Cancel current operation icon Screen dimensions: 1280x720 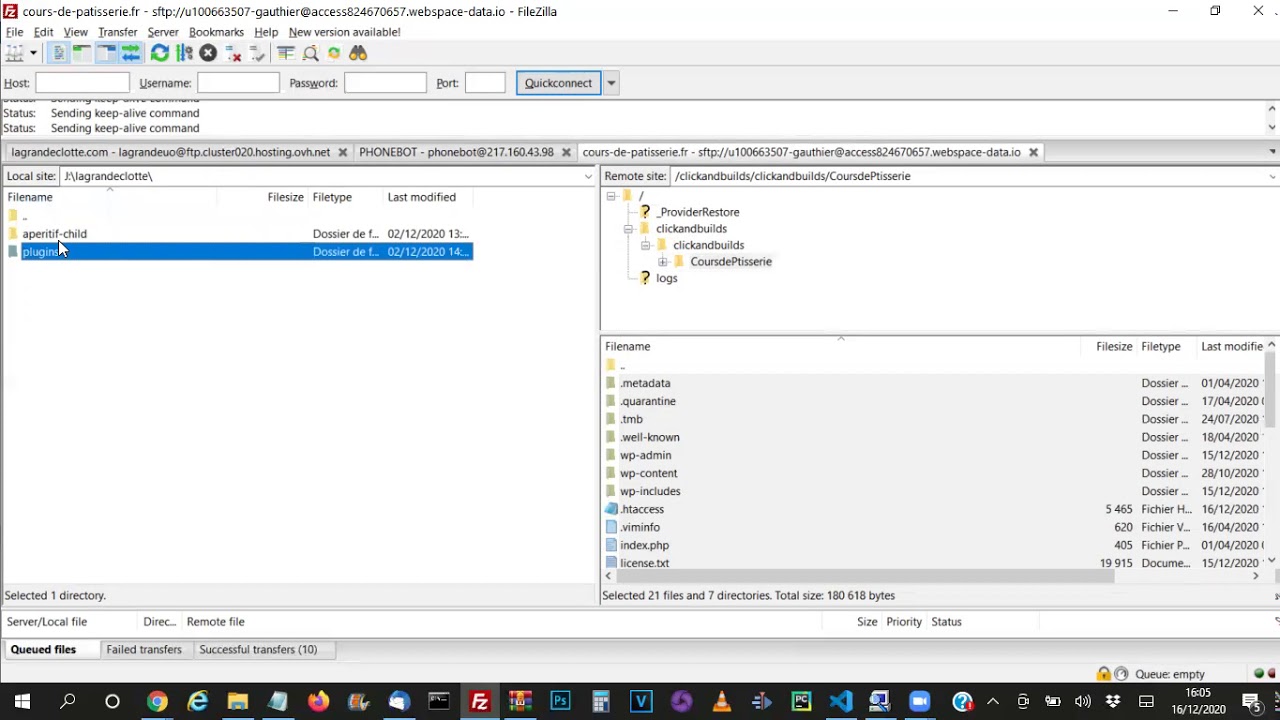(x=208, y=53)
